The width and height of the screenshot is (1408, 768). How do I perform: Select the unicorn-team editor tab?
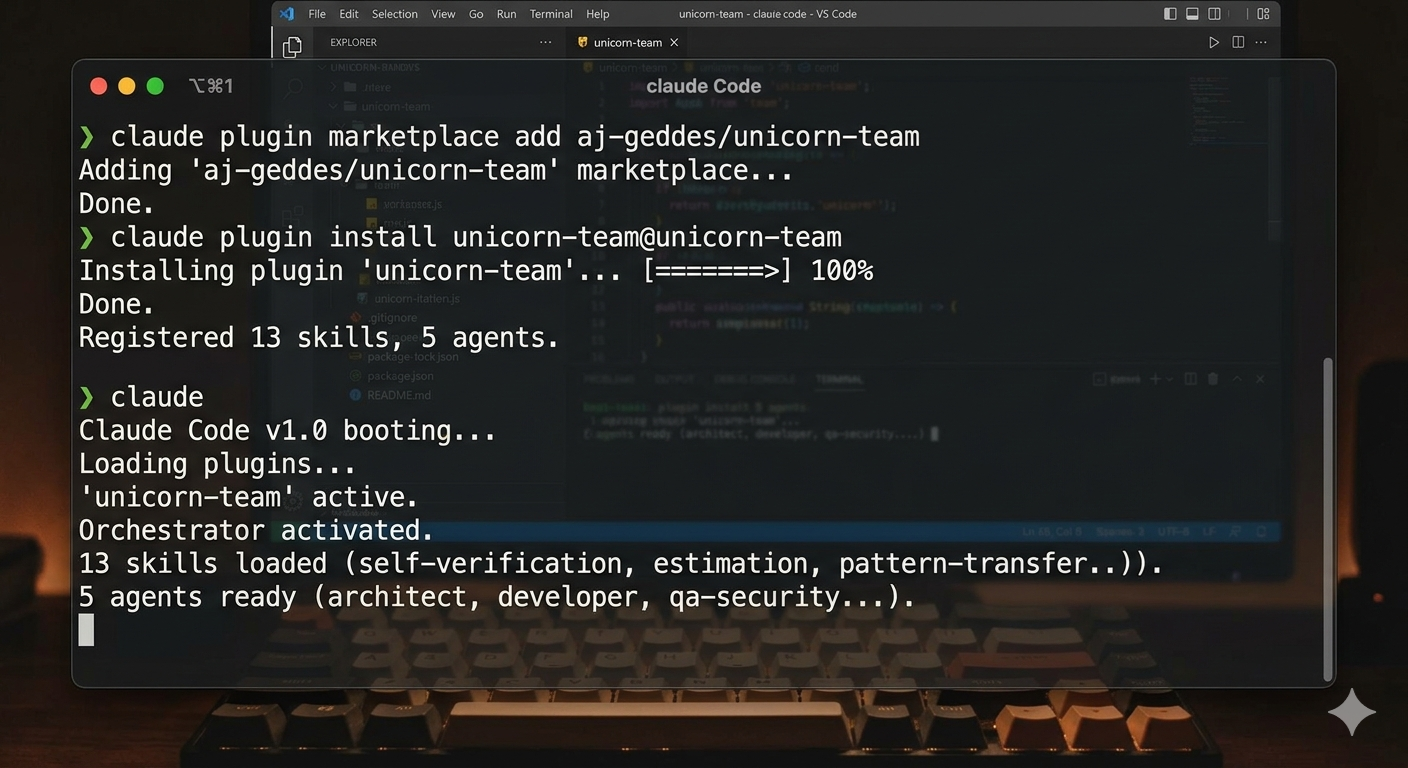(628, 43)
